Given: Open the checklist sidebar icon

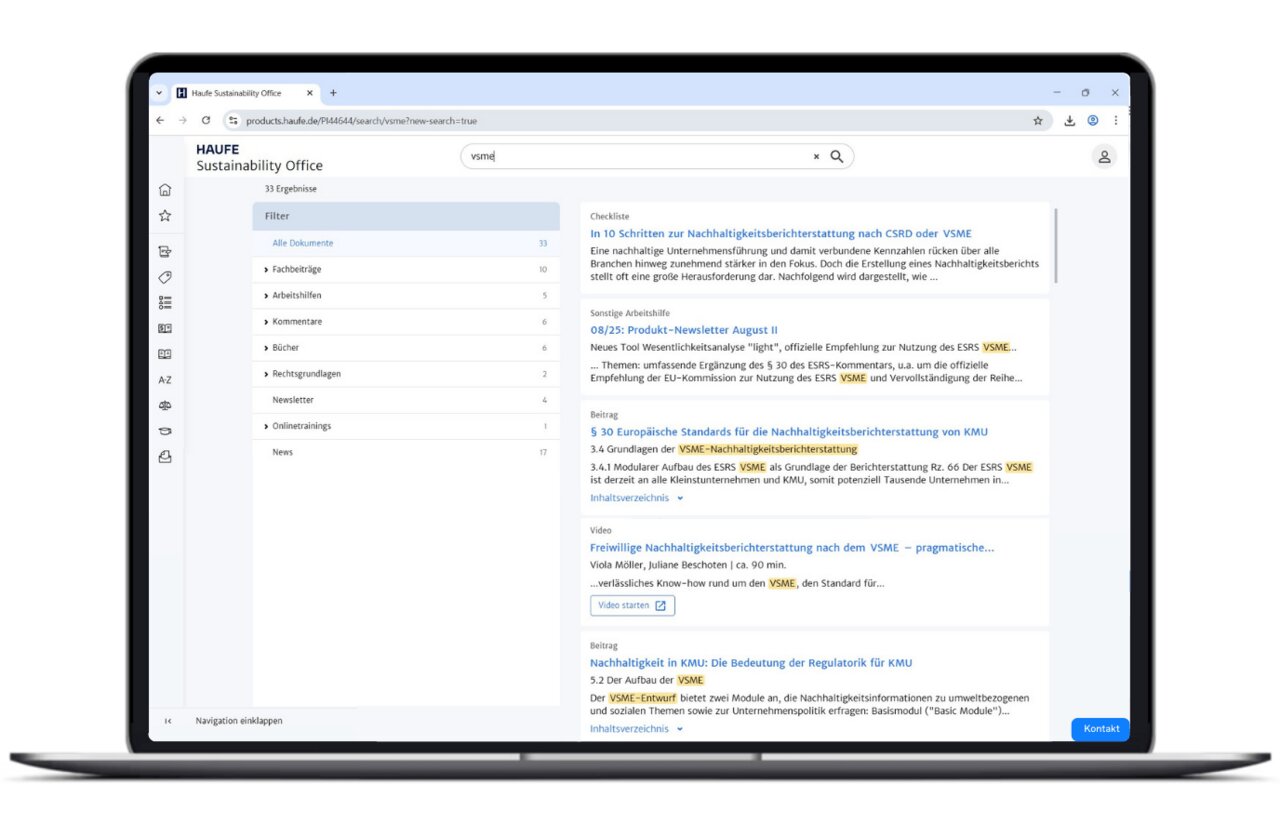Looking at the screenshot, I should (x=165, y=302).
